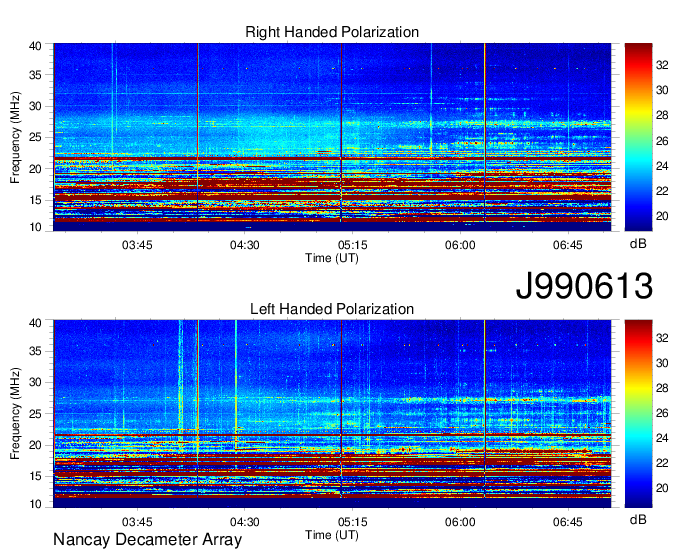
Task: Click the dB unit label under the top colorbar
Action: pos(638,244)
